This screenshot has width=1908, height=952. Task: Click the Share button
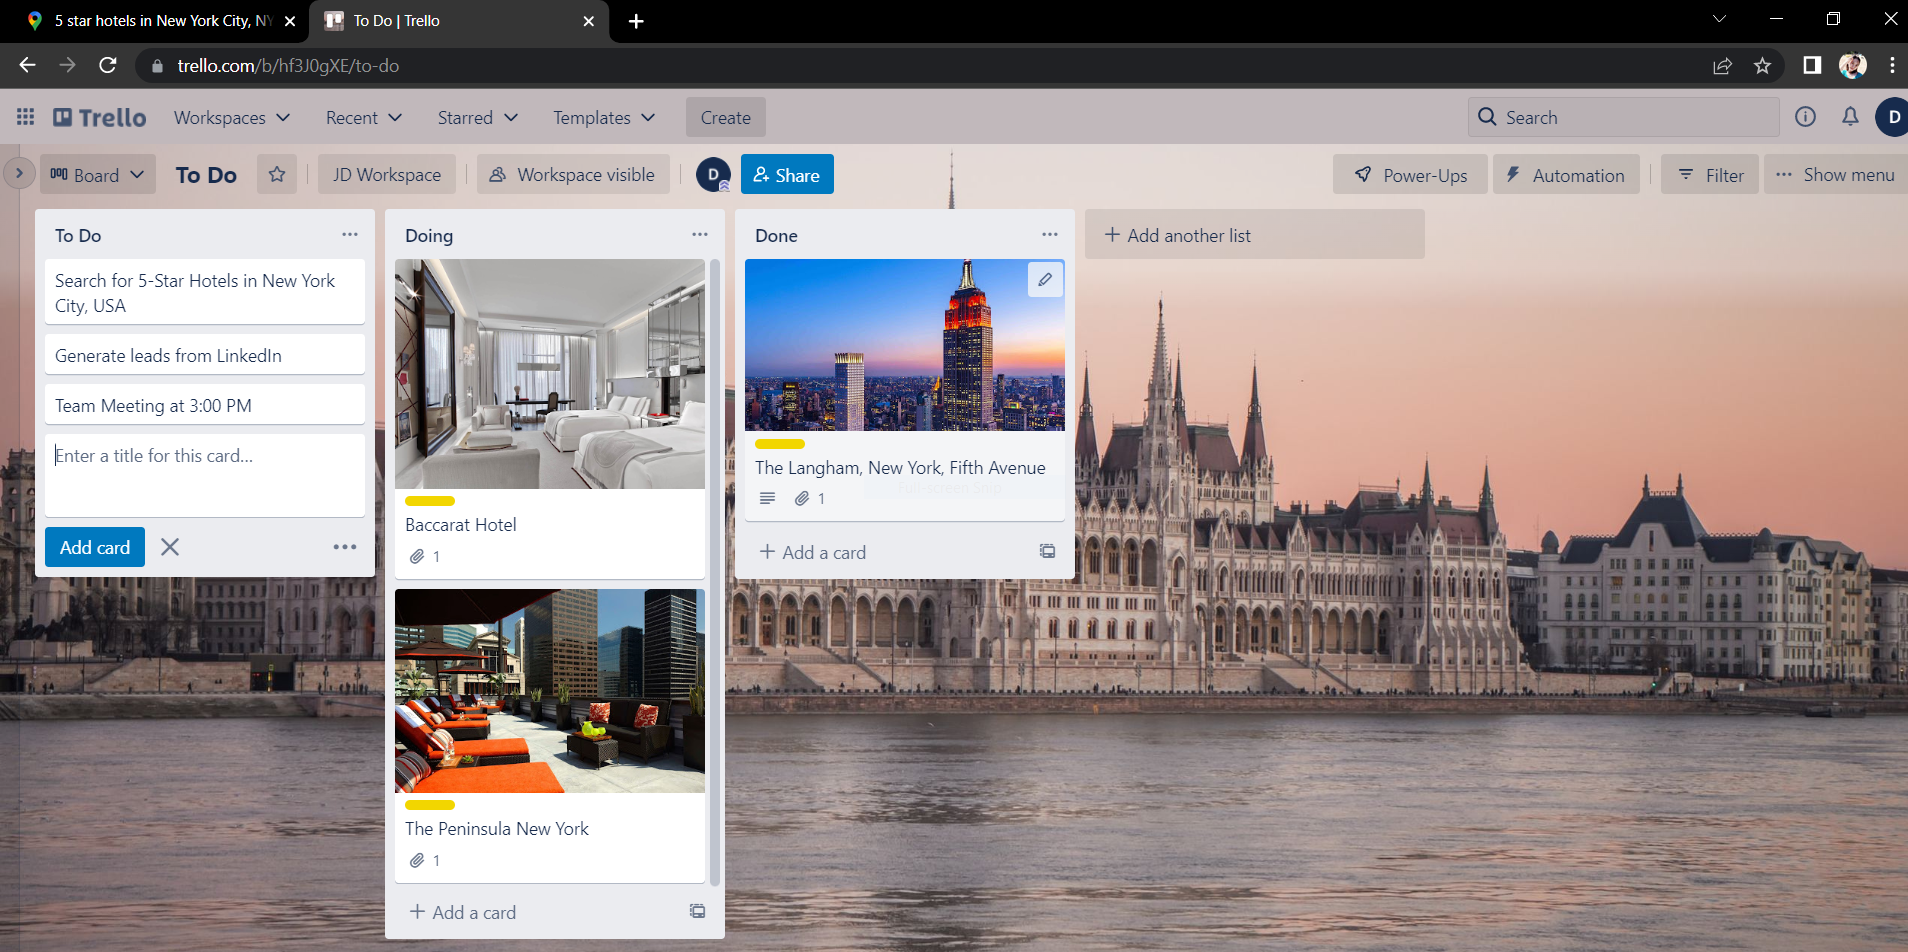pos(787,174)
